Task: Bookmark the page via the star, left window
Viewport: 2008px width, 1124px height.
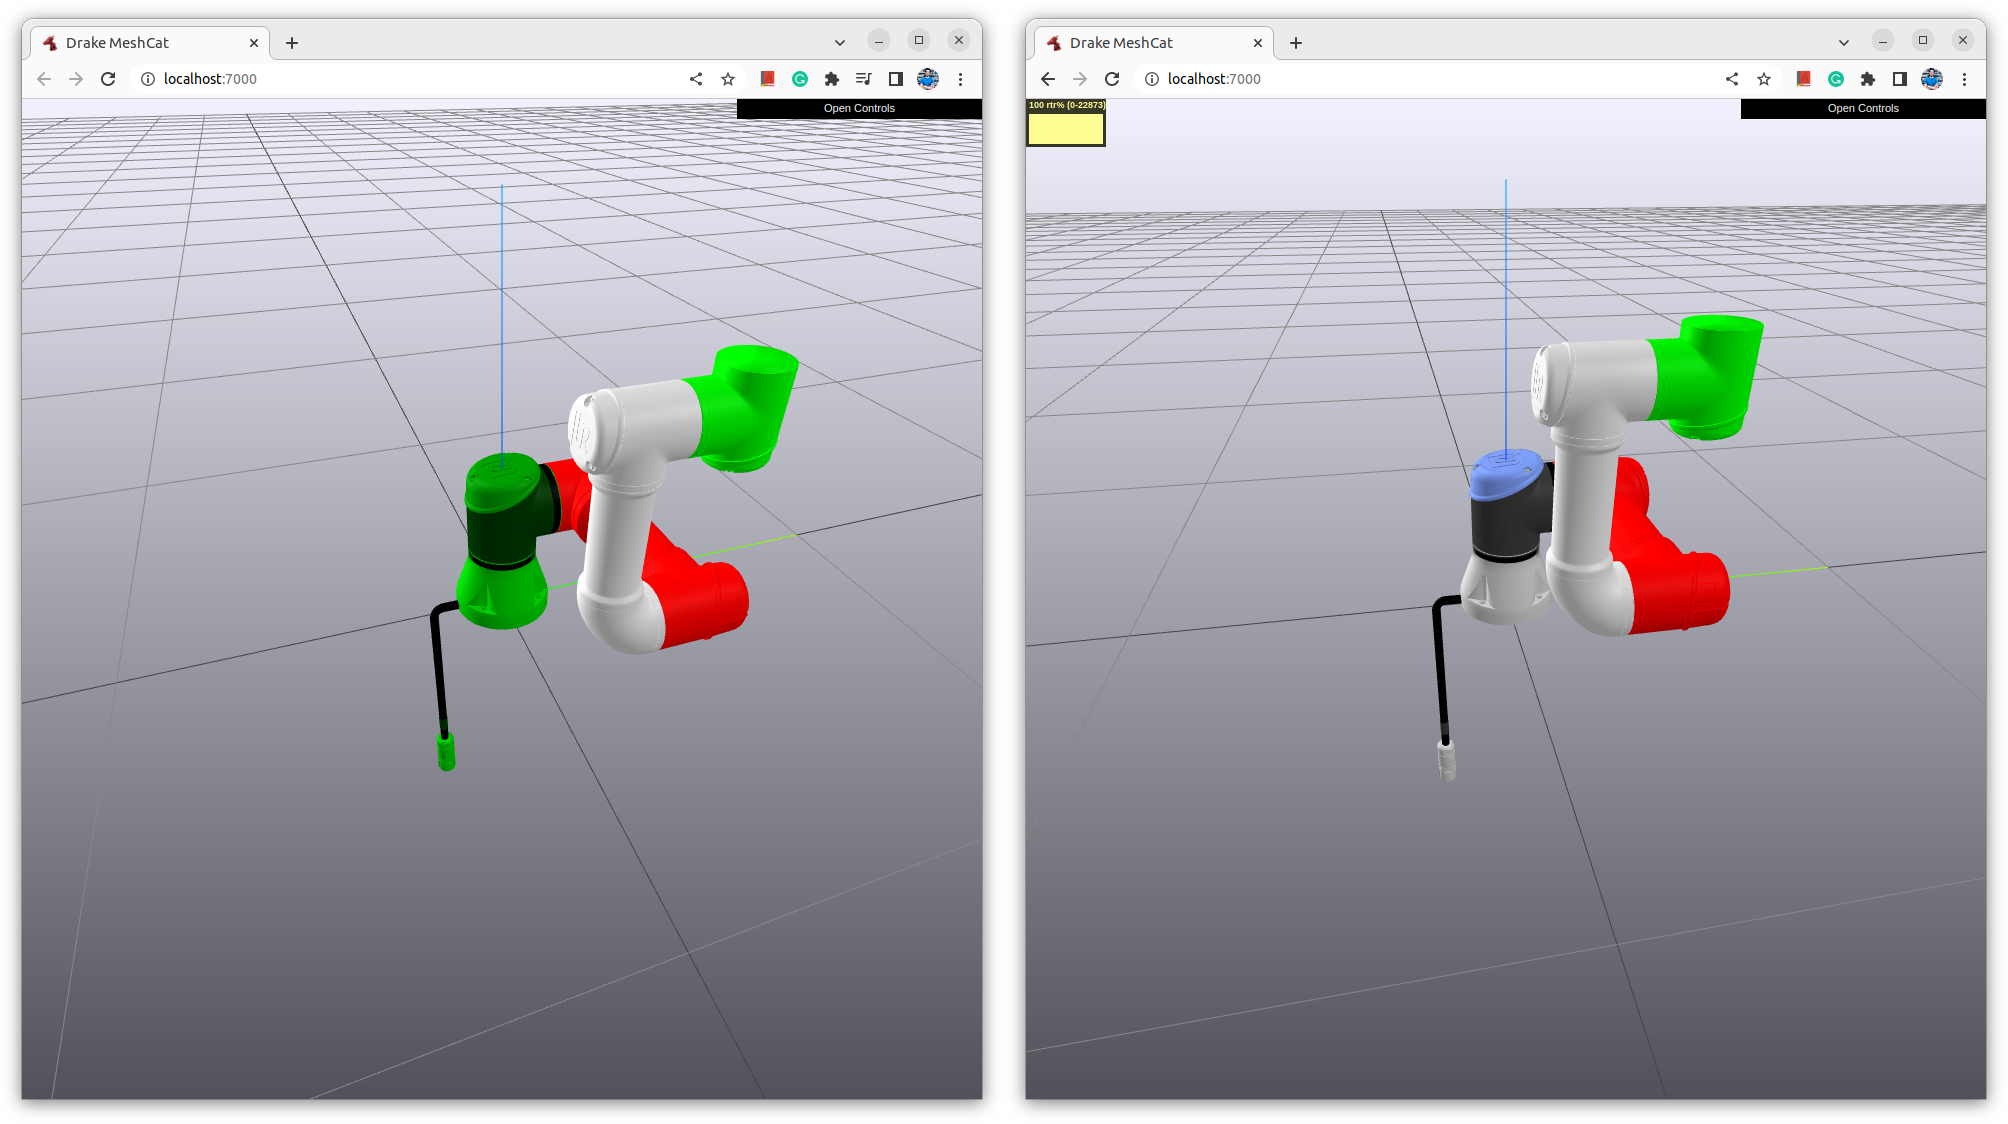Action: pos(727,79)
